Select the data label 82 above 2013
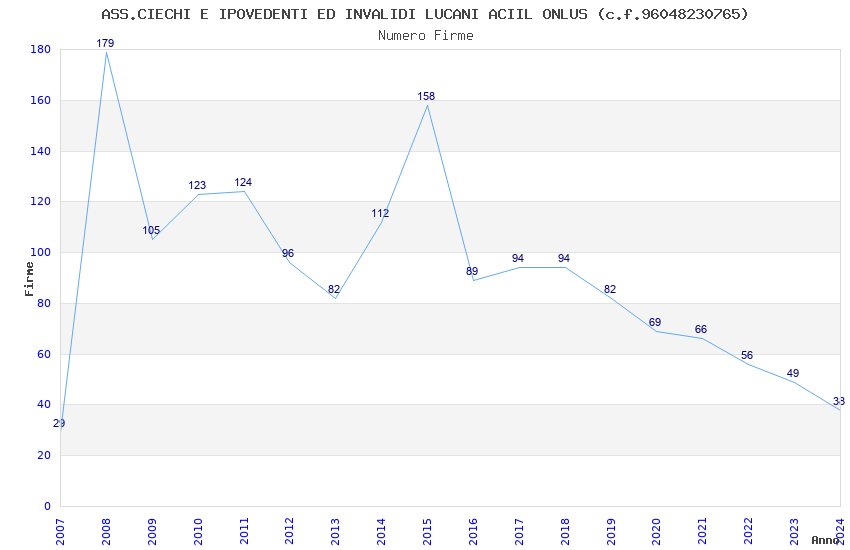The image size is (850, 550). pyautogui.click(x=334, y=289)
